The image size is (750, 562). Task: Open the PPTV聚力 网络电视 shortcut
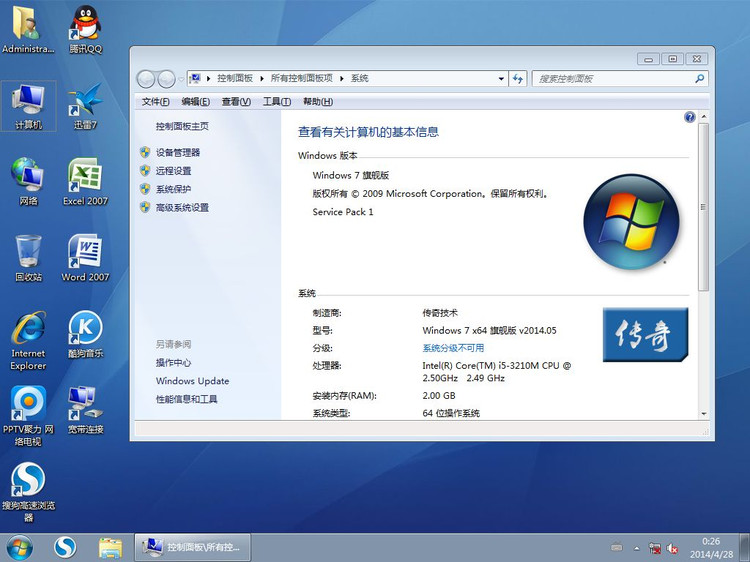(28, 416)
